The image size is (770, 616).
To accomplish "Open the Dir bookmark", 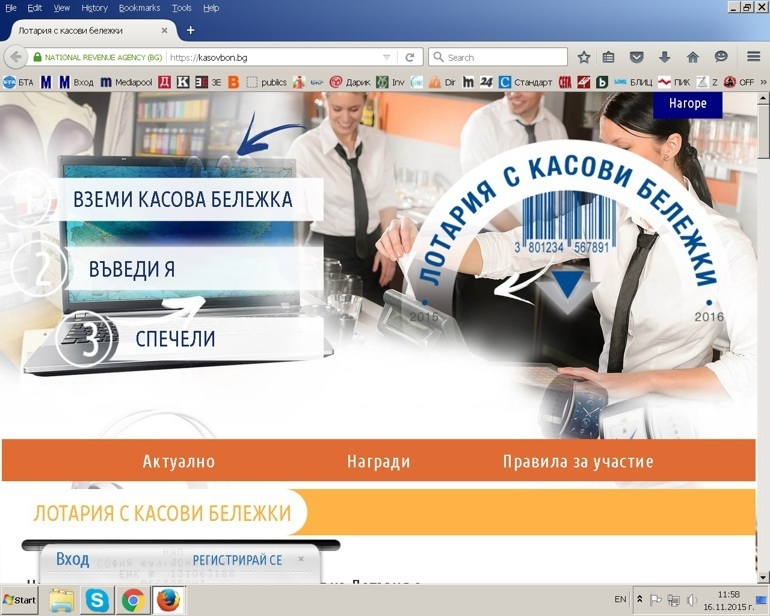I will coord(442,83).
